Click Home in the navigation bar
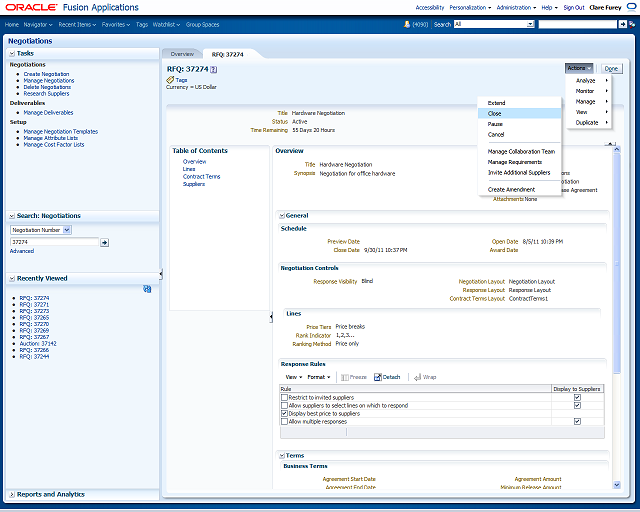Screen dimensions: 640x512 click(11, 24)
